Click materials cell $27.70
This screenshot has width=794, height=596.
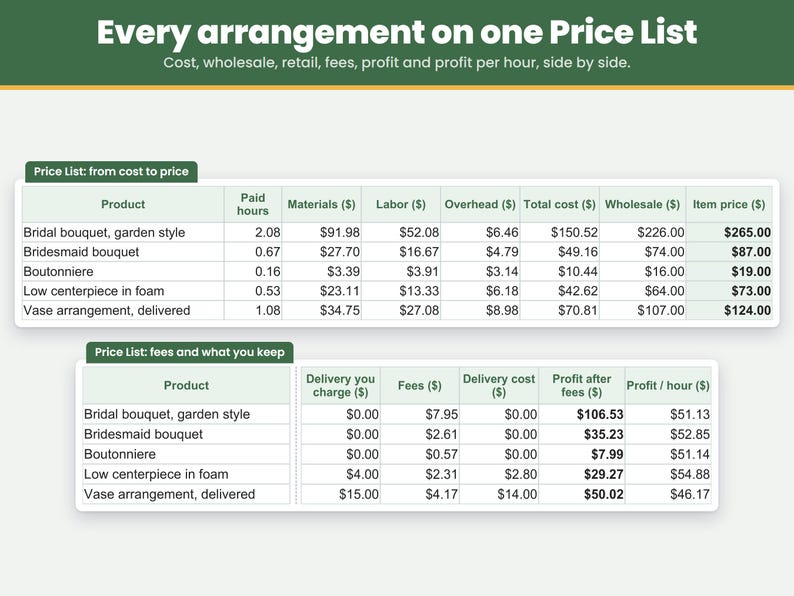point(322,252)
